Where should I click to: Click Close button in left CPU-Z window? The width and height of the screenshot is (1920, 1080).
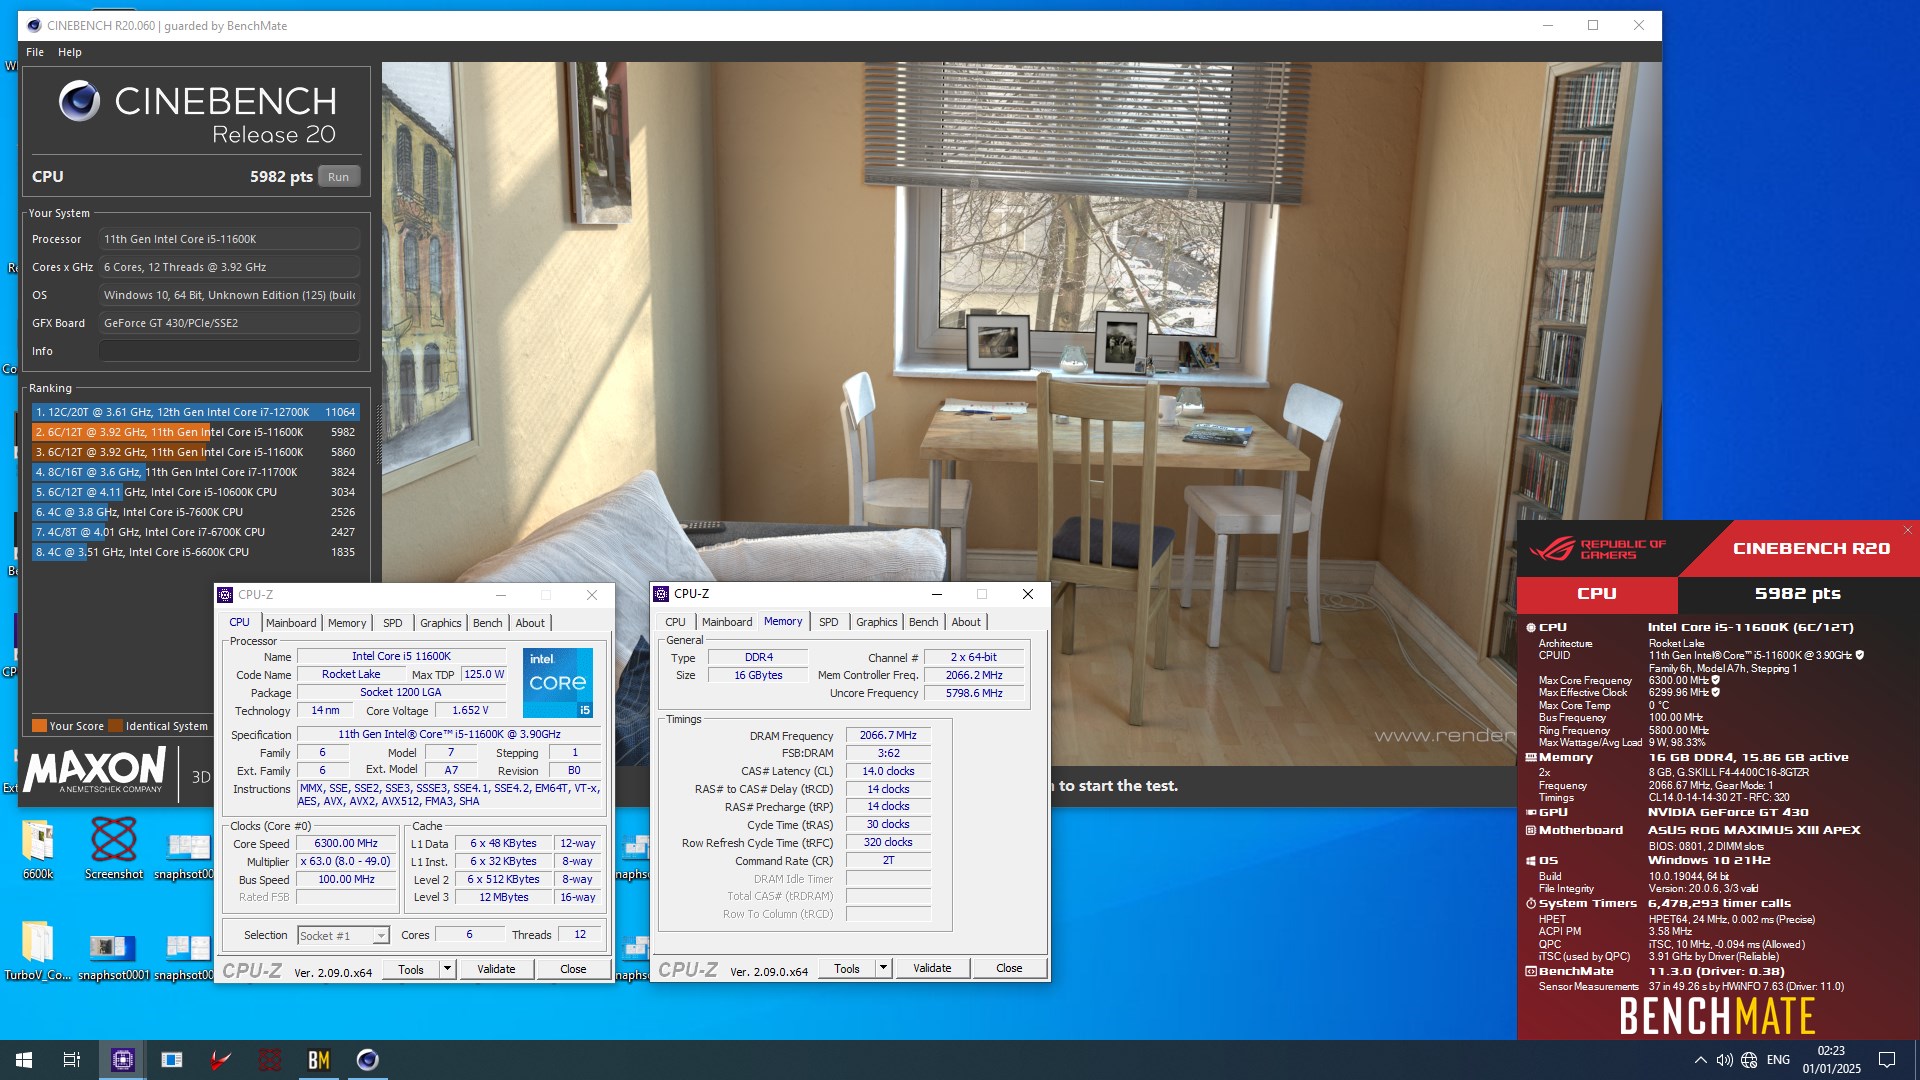[x=573, y=969]
